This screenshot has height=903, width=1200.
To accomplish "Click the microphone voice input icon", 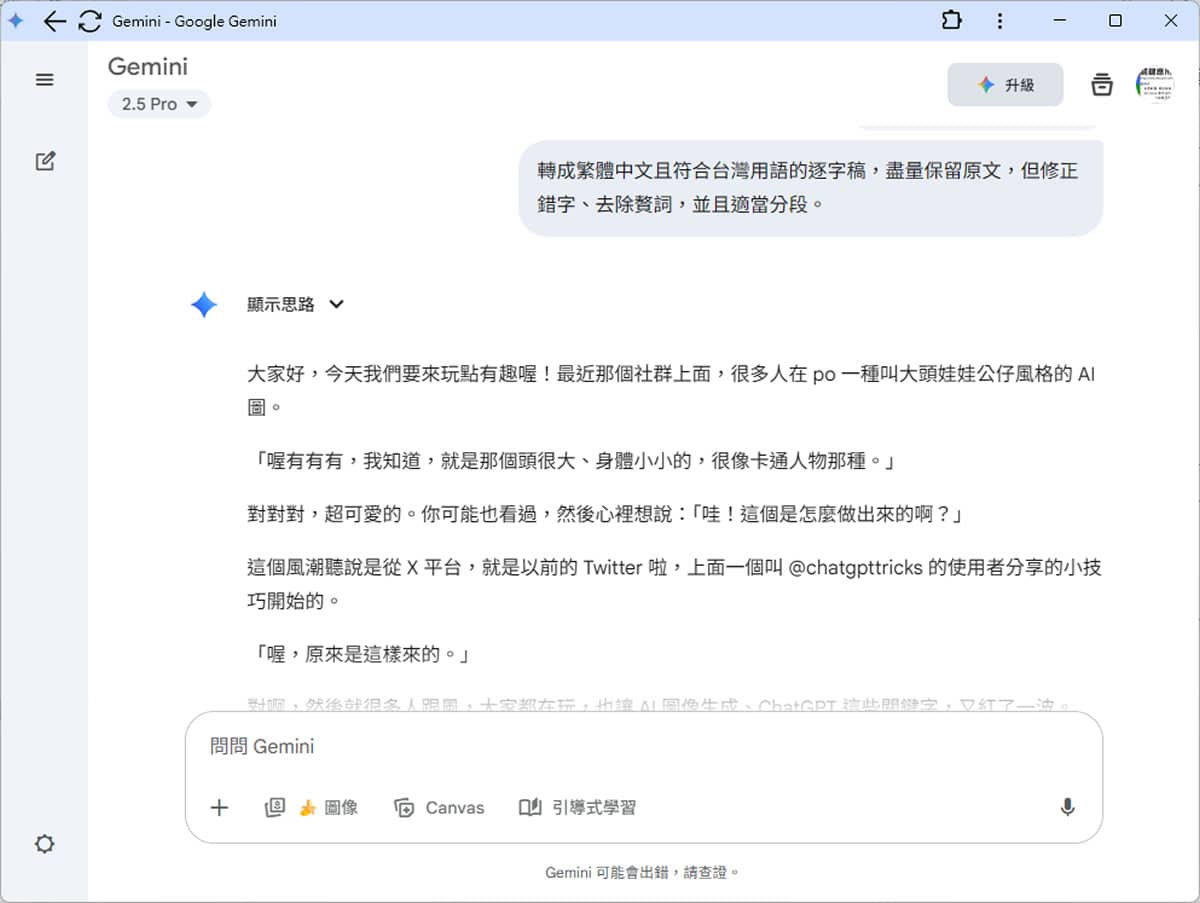I will 1067,807.
